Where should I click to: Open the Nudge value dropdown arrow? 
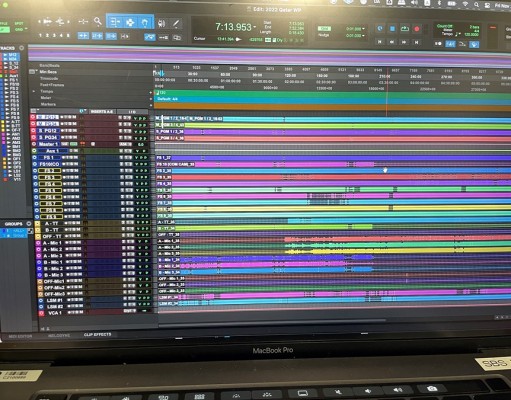pos(363,35)
